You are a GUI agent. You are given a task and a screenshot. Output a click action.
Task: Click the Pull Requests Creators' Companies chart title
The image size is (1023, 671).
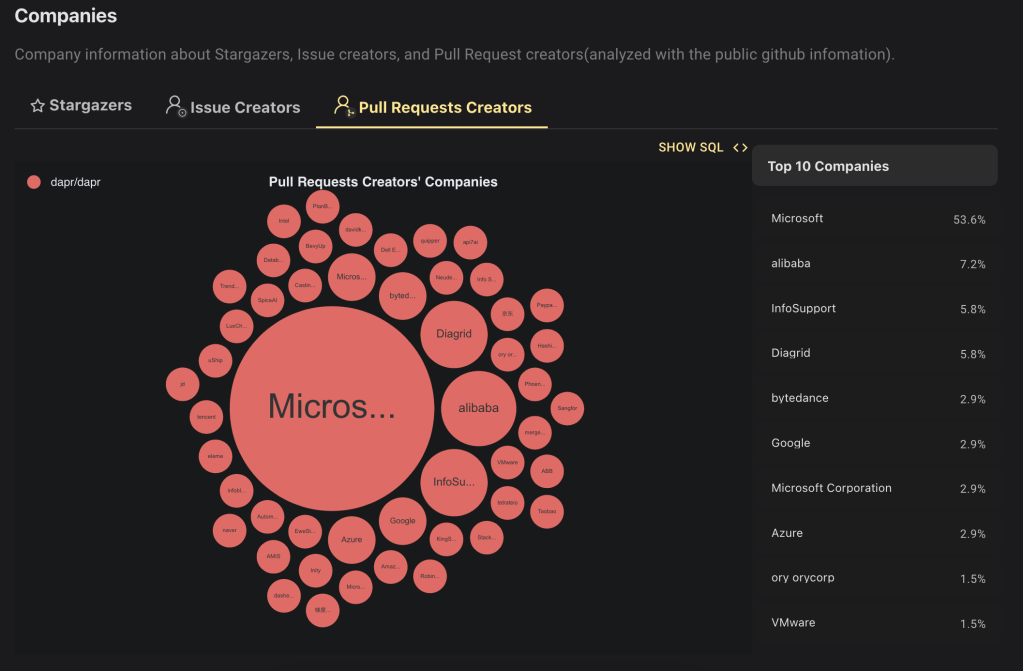[x=383, y=182]
